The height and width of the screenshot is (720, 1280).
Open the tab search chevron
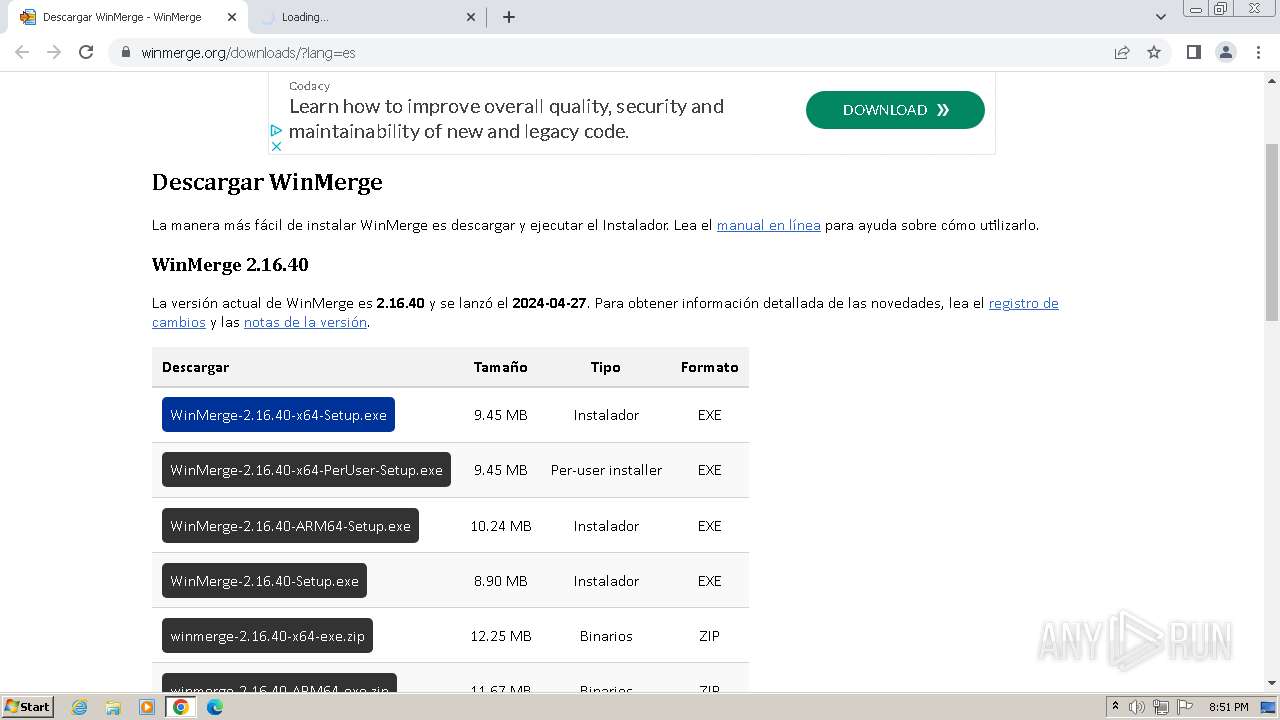pos(1161,17)
